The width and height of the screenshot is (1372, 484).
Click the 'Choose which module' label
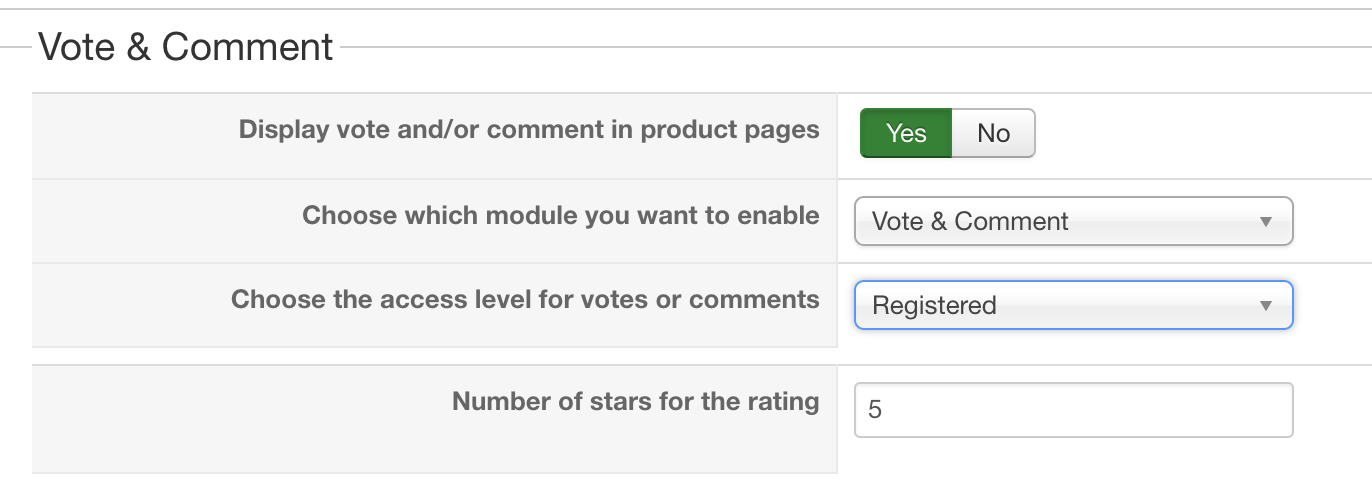pyautogui.click(x=560, y=215)
